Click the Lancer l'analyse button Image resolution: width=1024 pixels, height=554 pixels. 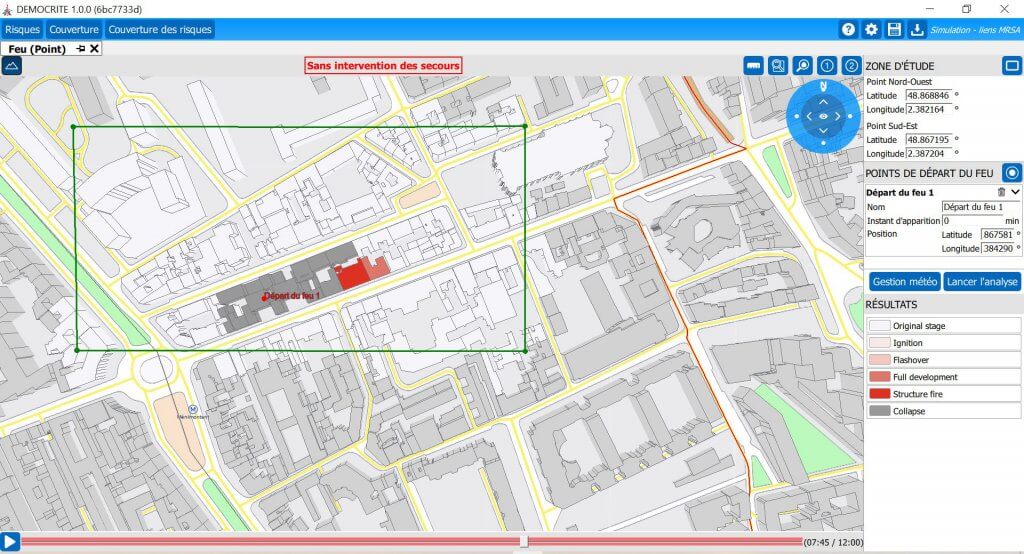[982, 282]
